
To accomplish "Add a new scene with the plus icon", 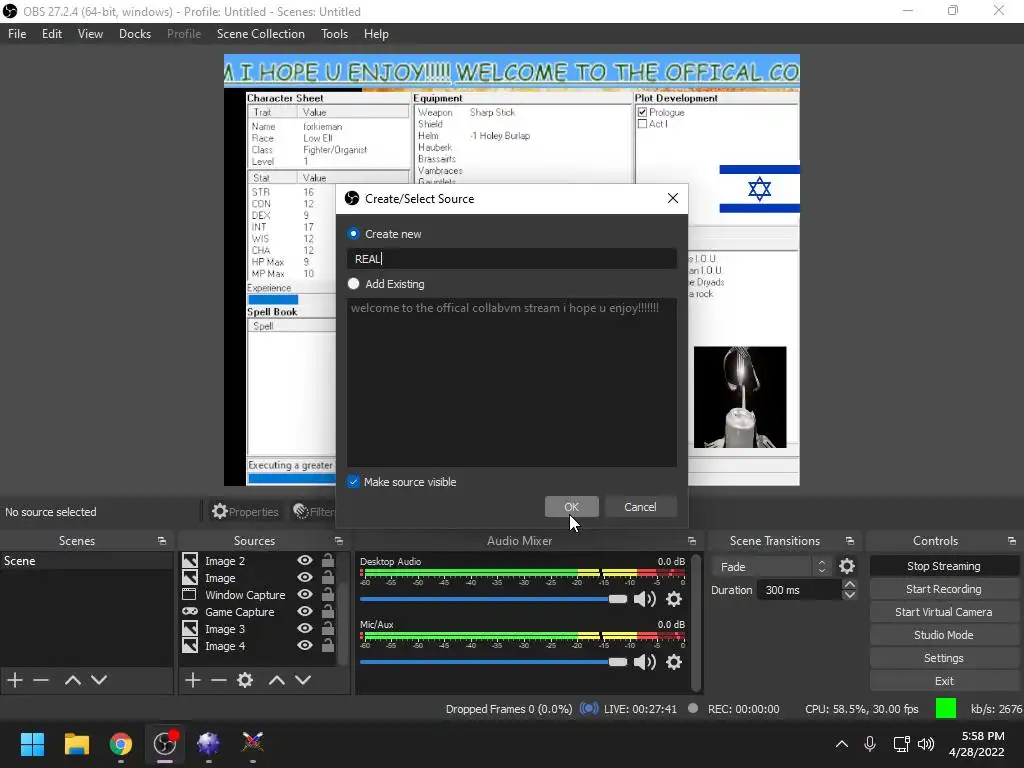I will (15, 680).
